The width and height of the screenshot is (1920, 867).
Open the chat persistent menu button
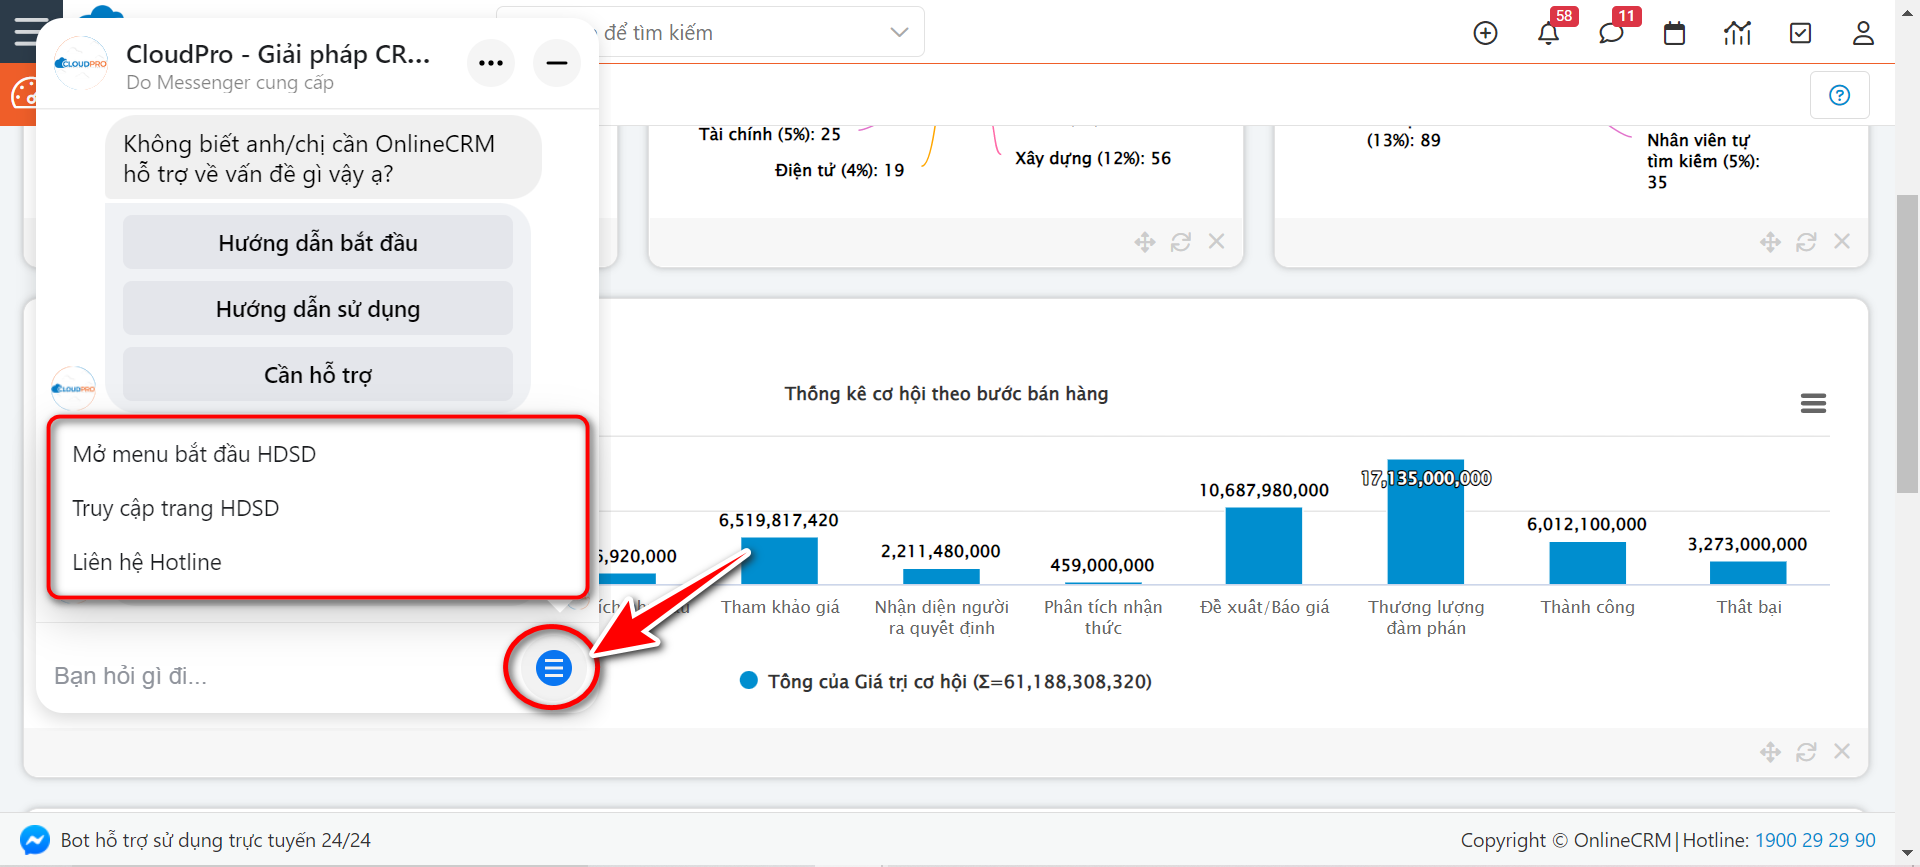click(553, 667)
